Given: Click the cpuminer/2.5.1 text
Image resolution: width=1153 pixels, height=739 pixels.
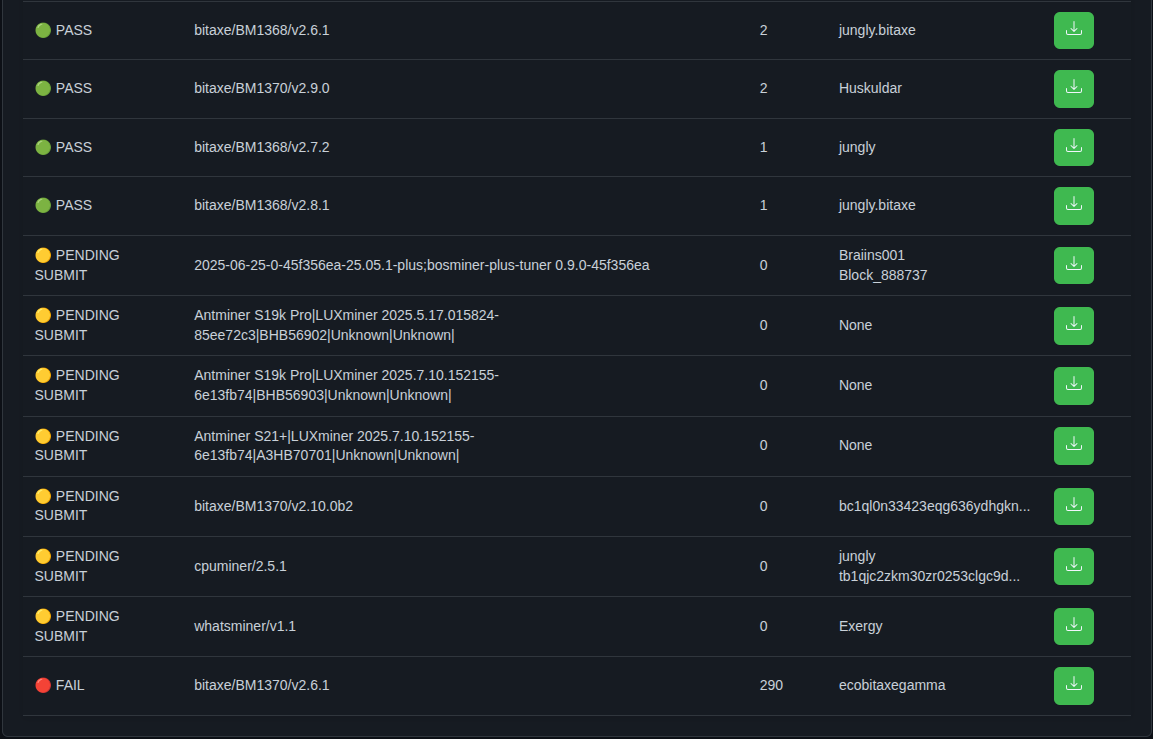Looking at the screenshot, I should 240,566.
